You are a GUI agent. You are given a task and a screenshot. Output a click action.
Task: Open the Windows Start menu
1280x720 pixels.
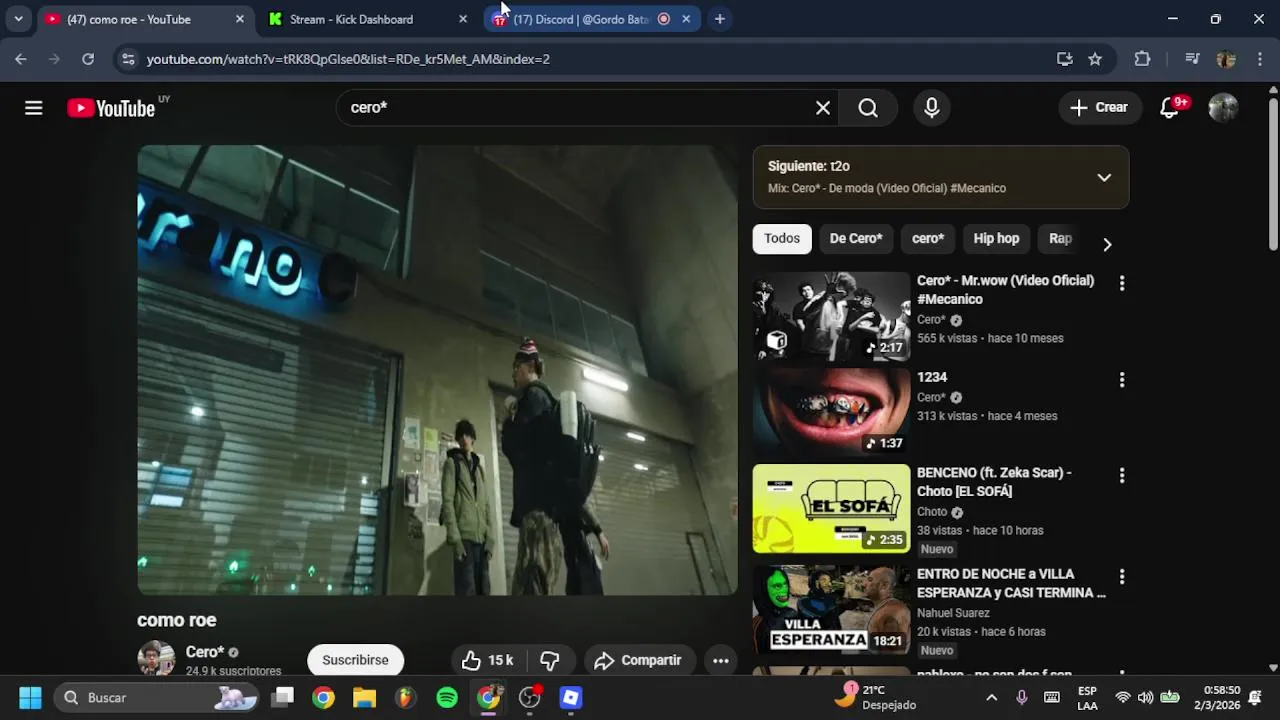pyautogui.click(x=30, y=697)
